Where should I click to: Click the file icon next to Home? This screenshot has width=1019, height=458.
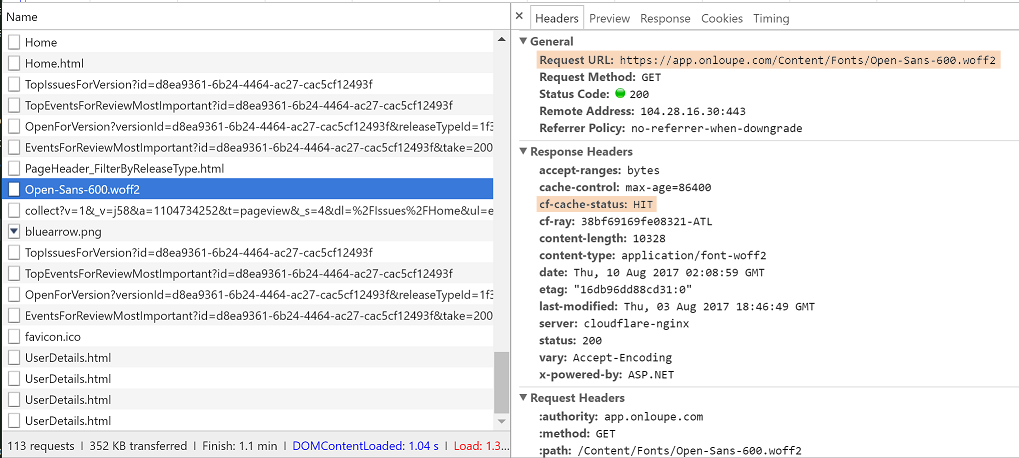[14, 42]
